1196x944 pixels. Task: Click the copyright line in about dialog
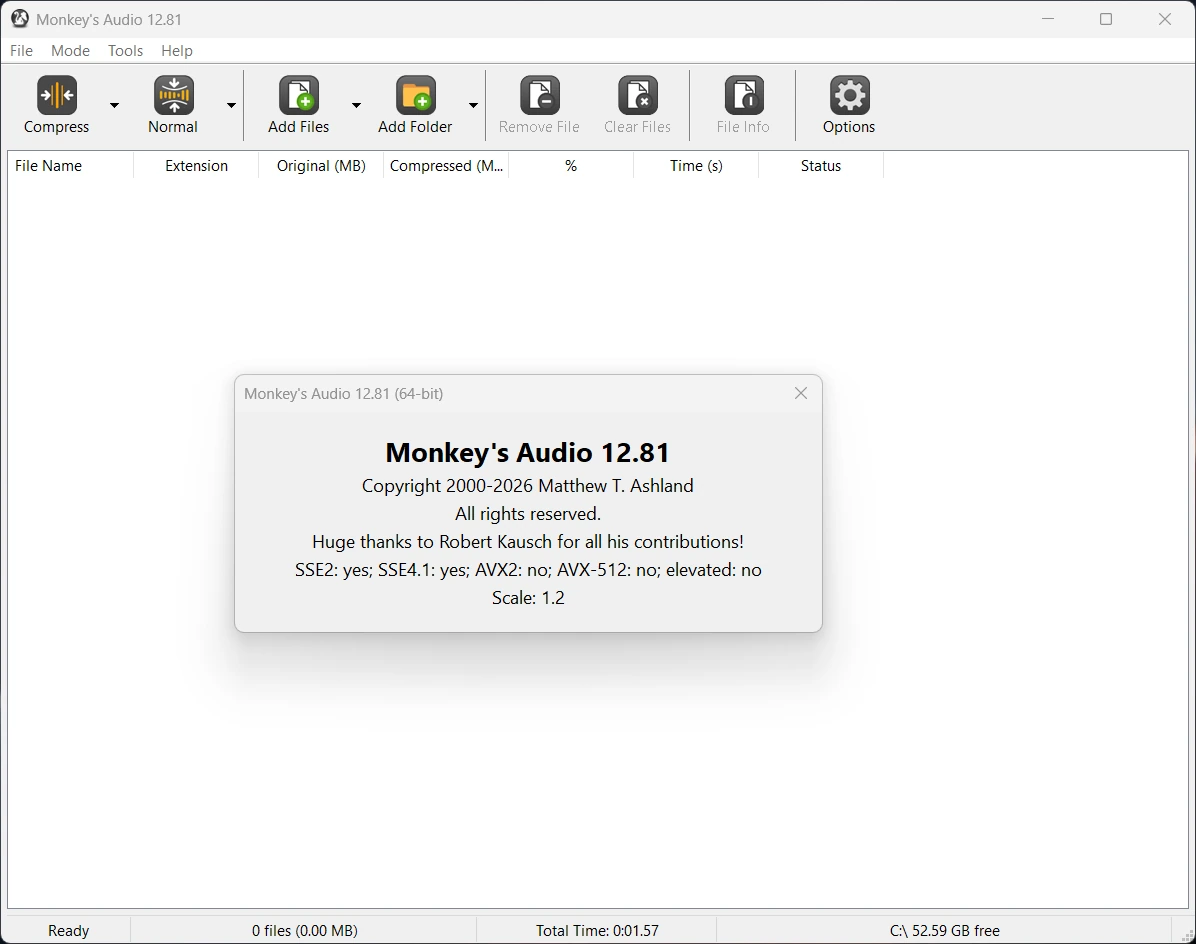coord(528,486)
